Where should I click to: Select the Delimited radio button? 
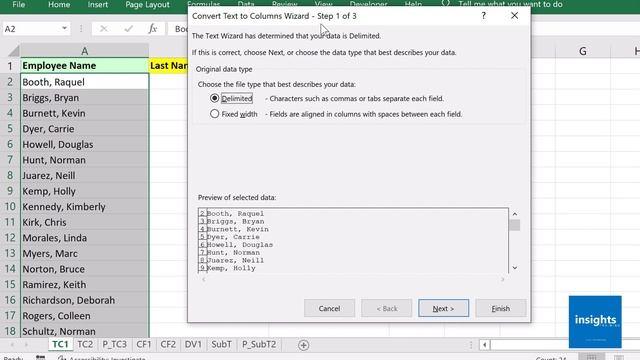coord(215,98)
